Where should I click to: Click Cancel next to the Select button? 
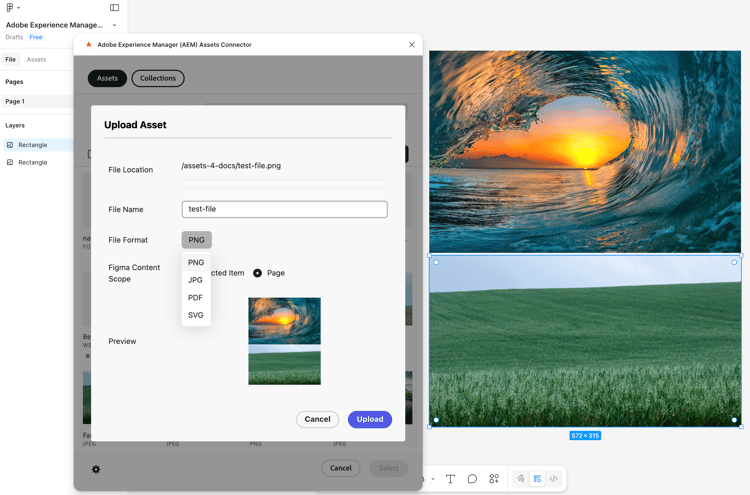tap(341, 468)
